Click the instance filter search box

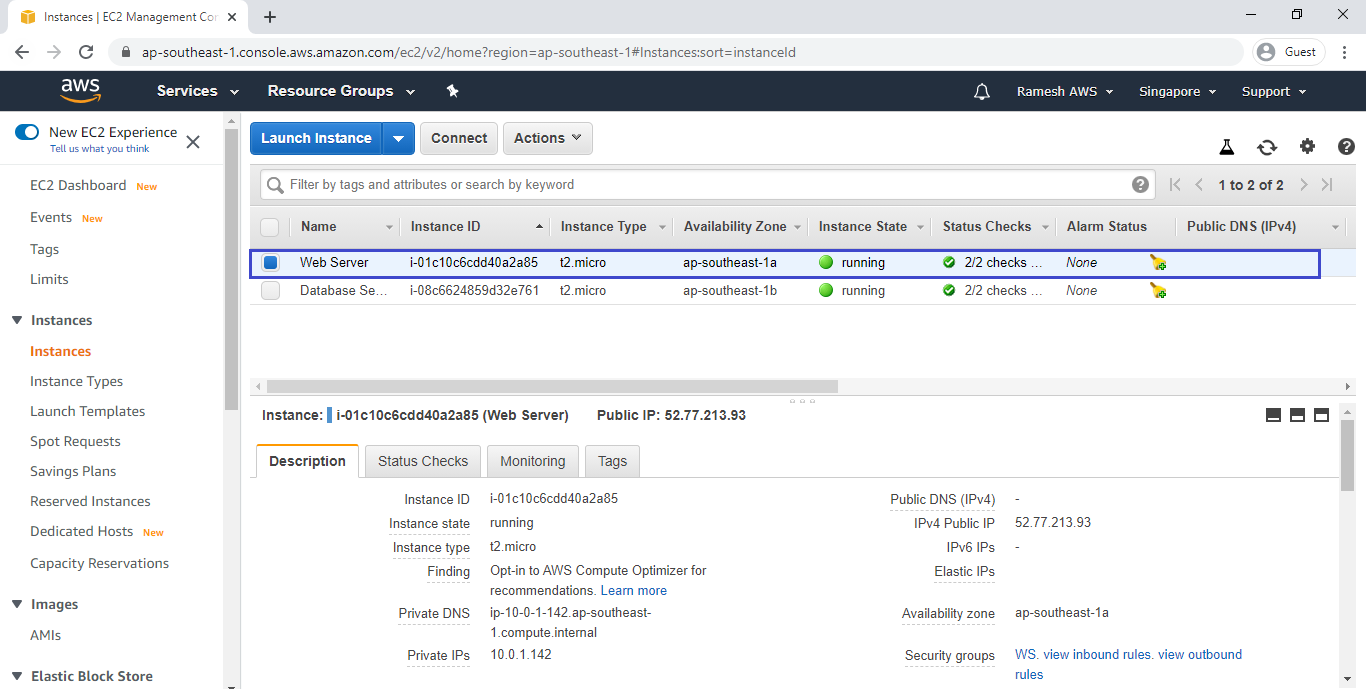708,185
